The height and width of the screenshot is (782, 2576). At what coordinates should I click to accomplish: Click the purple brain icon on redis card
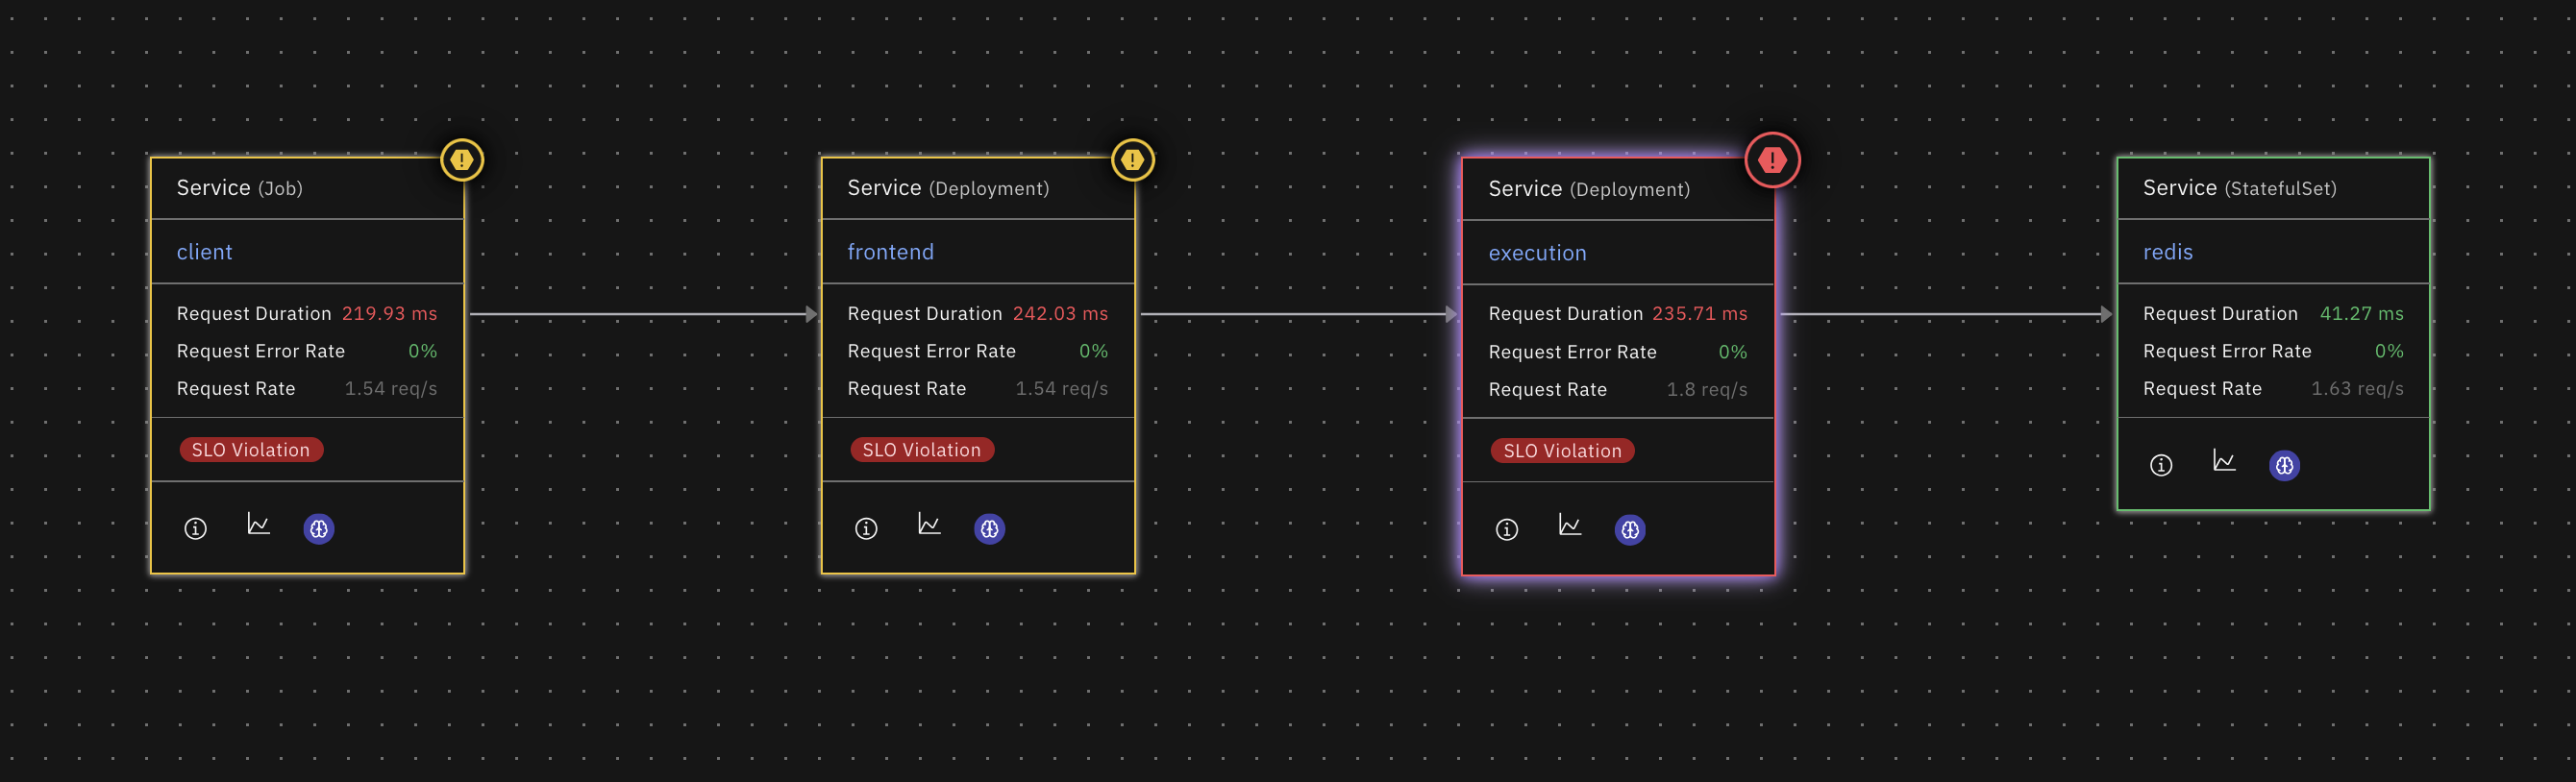(x=2284, y=466)
